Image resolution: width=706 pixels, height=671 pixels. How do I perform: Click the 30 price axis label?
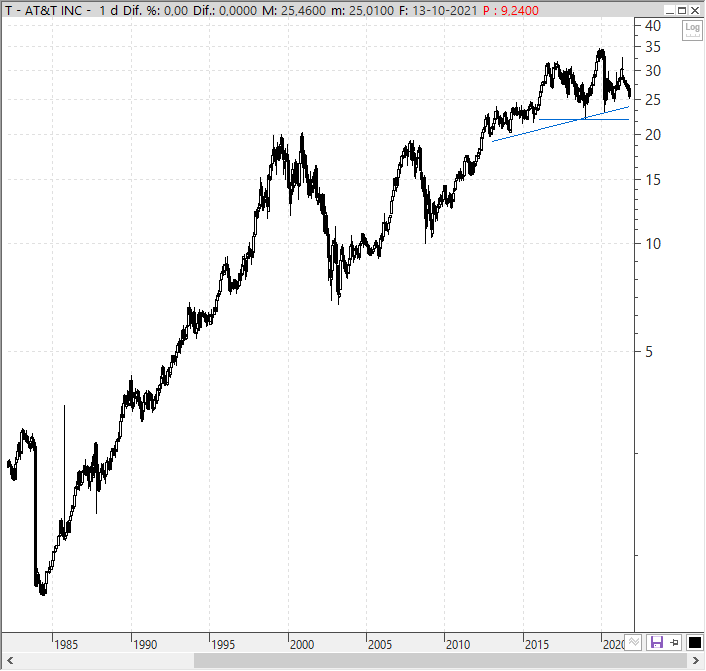653,71
